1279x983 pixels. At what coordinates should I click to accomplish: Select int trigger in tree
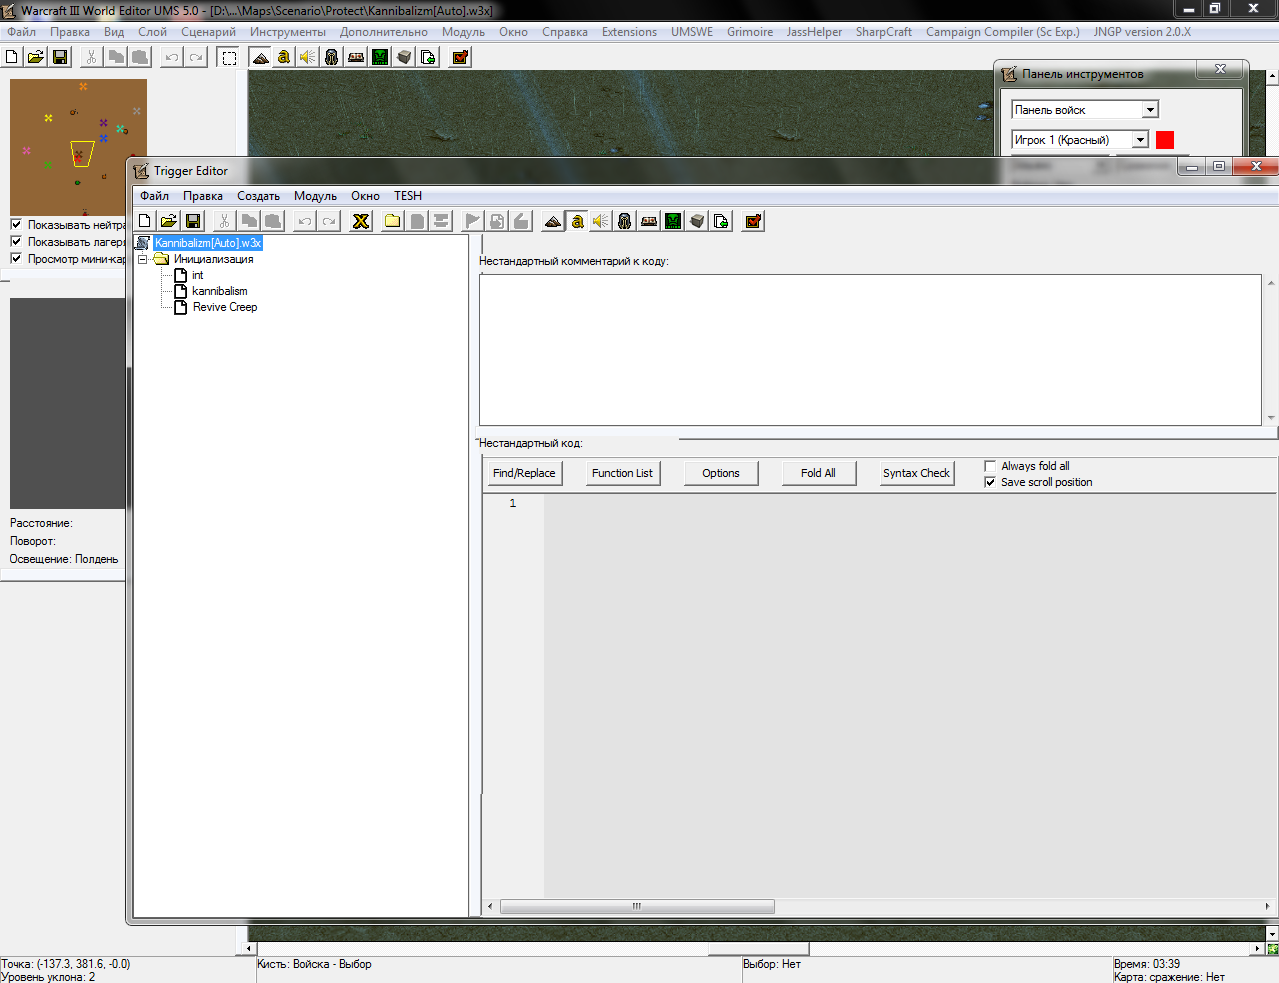pos(198,275)
